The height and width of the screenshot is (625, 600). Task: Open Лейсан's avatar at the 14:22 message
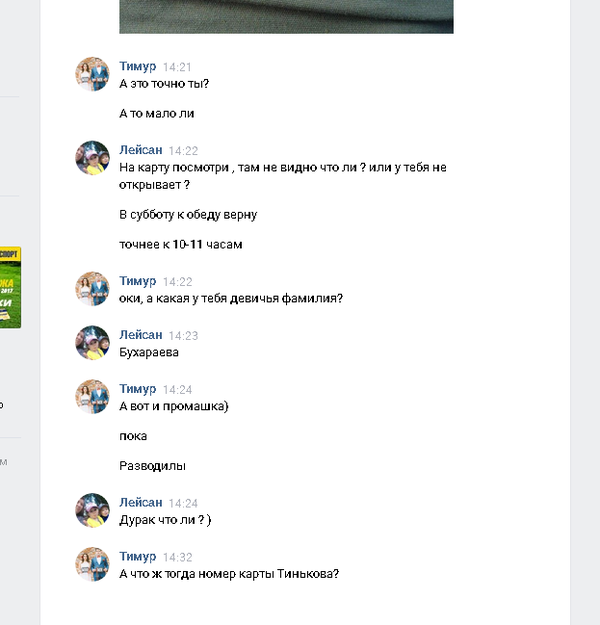point(92,158)
